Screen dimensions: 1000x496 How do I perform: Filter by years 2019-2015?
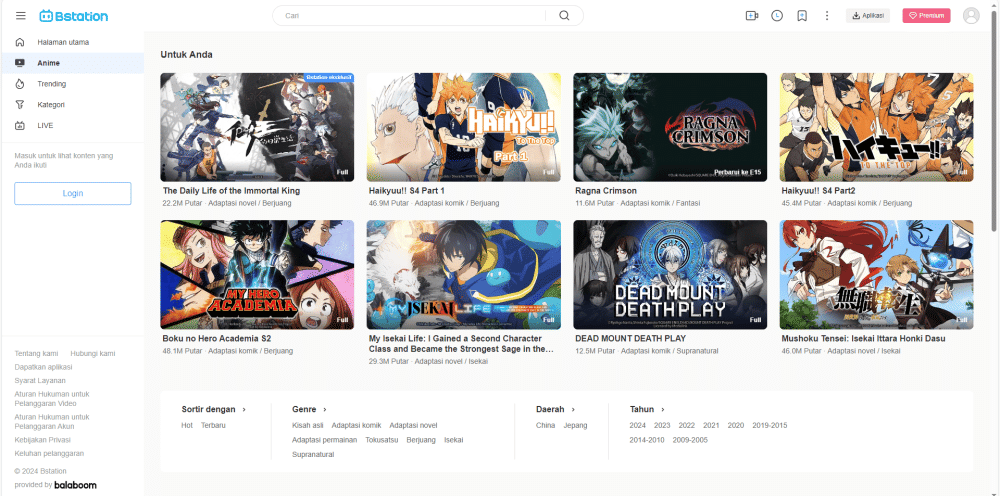tap(770, 425)
